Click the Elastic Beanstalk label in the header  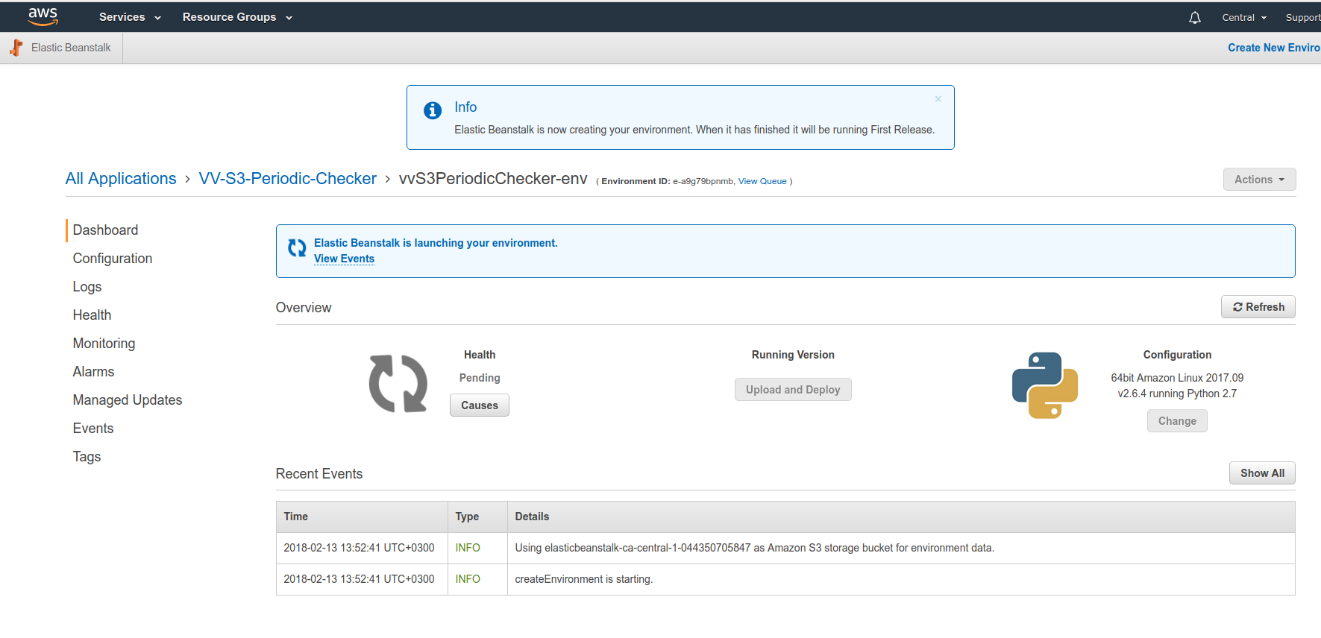click(71, 47)
